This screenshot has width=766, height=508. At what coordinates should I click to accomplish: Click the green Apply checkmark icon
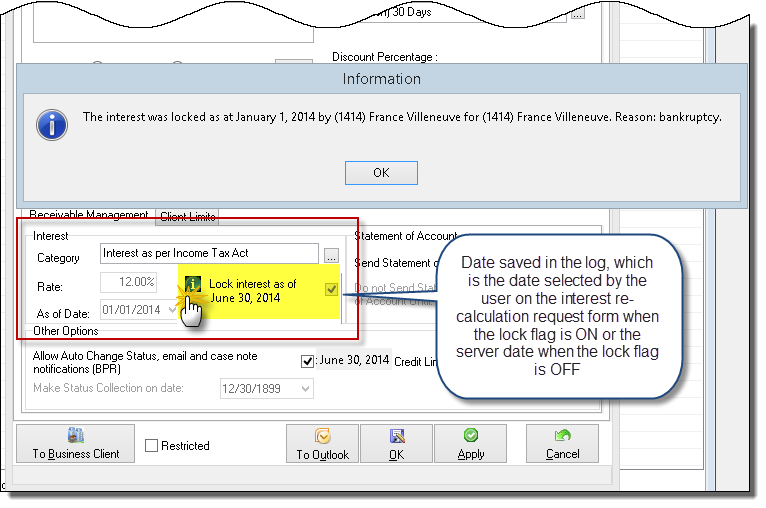pos(471,435)
